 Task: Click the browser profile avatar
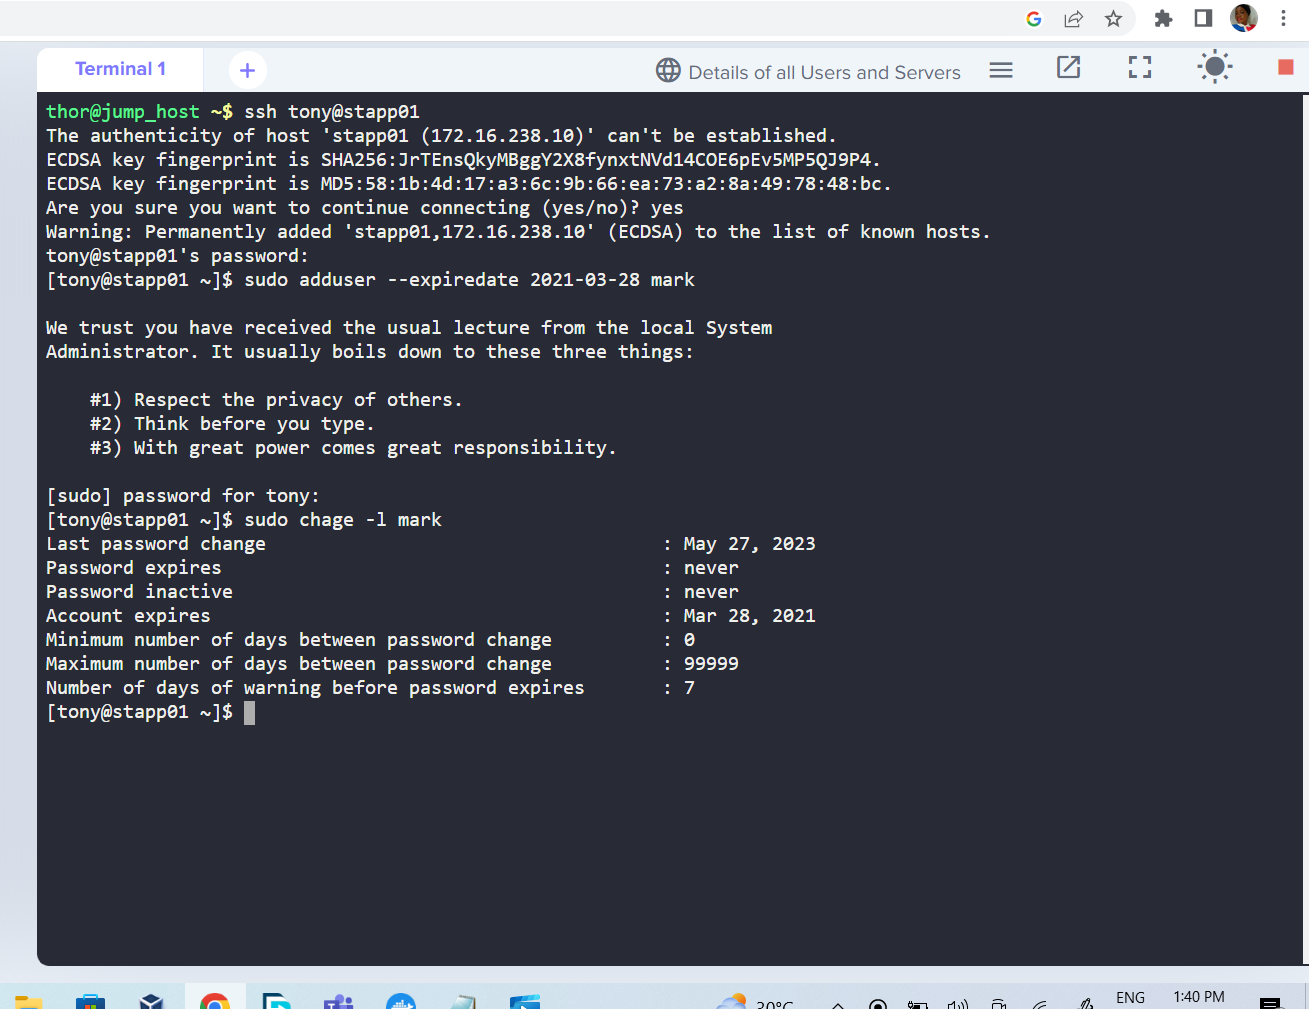(1243, 18)
